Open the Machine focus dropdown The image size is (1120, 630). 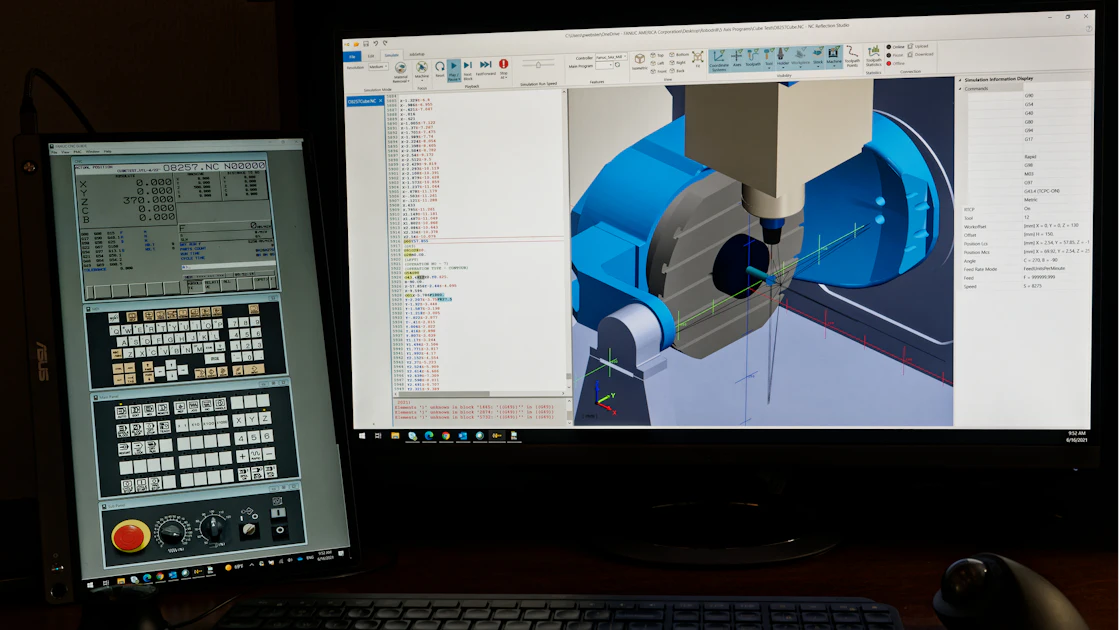421,69
